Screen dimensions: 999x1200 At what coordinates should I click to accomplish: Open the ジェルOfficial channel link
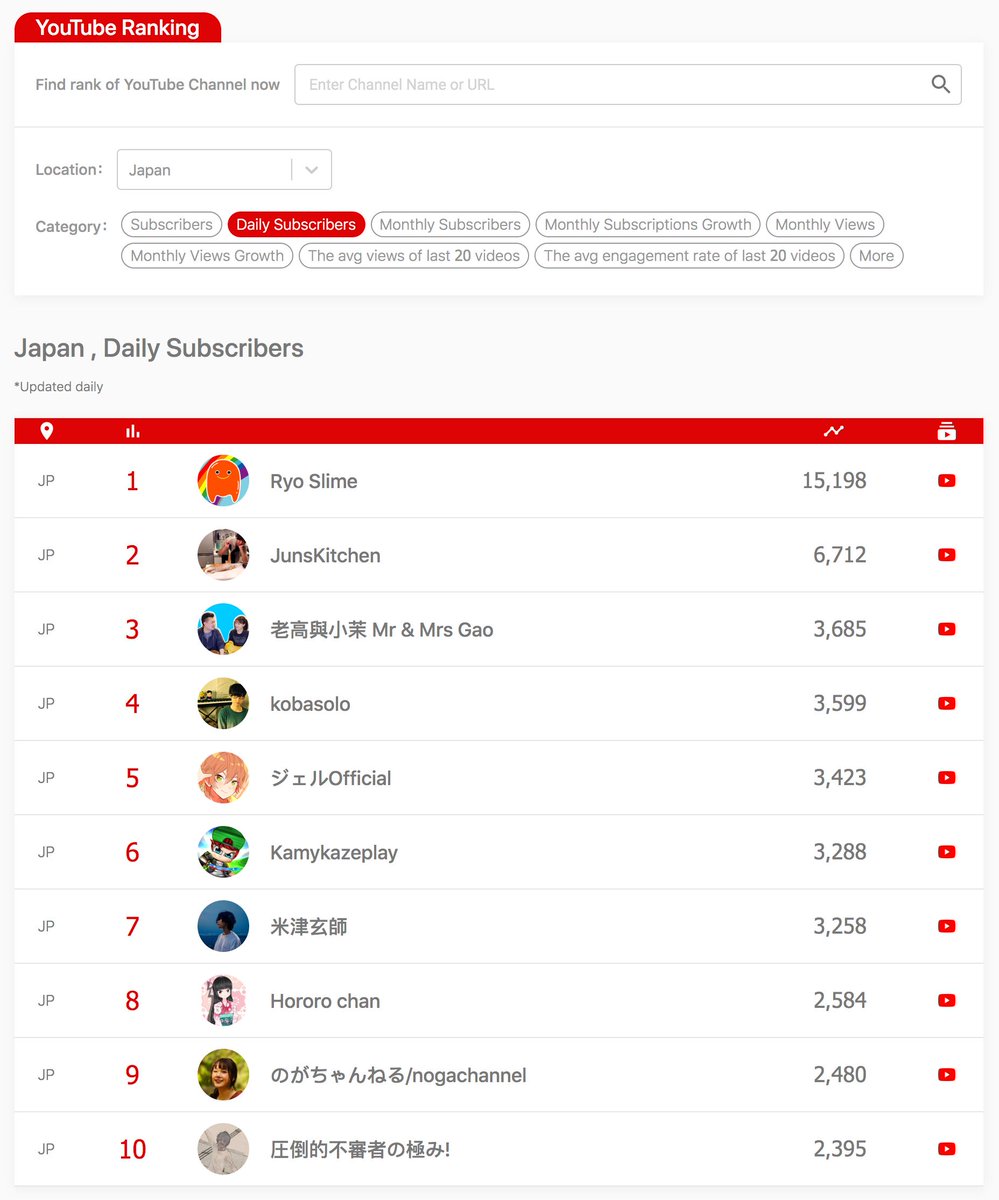[331, 778]
